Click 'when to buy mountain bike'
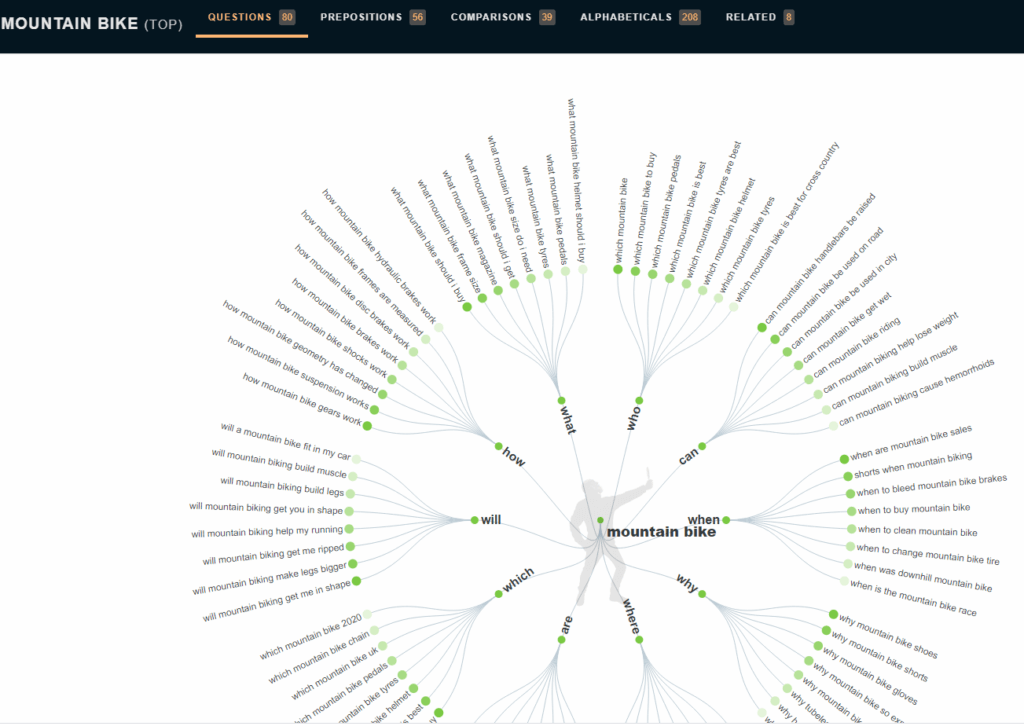1024x726 pixels. pos(914,509)
